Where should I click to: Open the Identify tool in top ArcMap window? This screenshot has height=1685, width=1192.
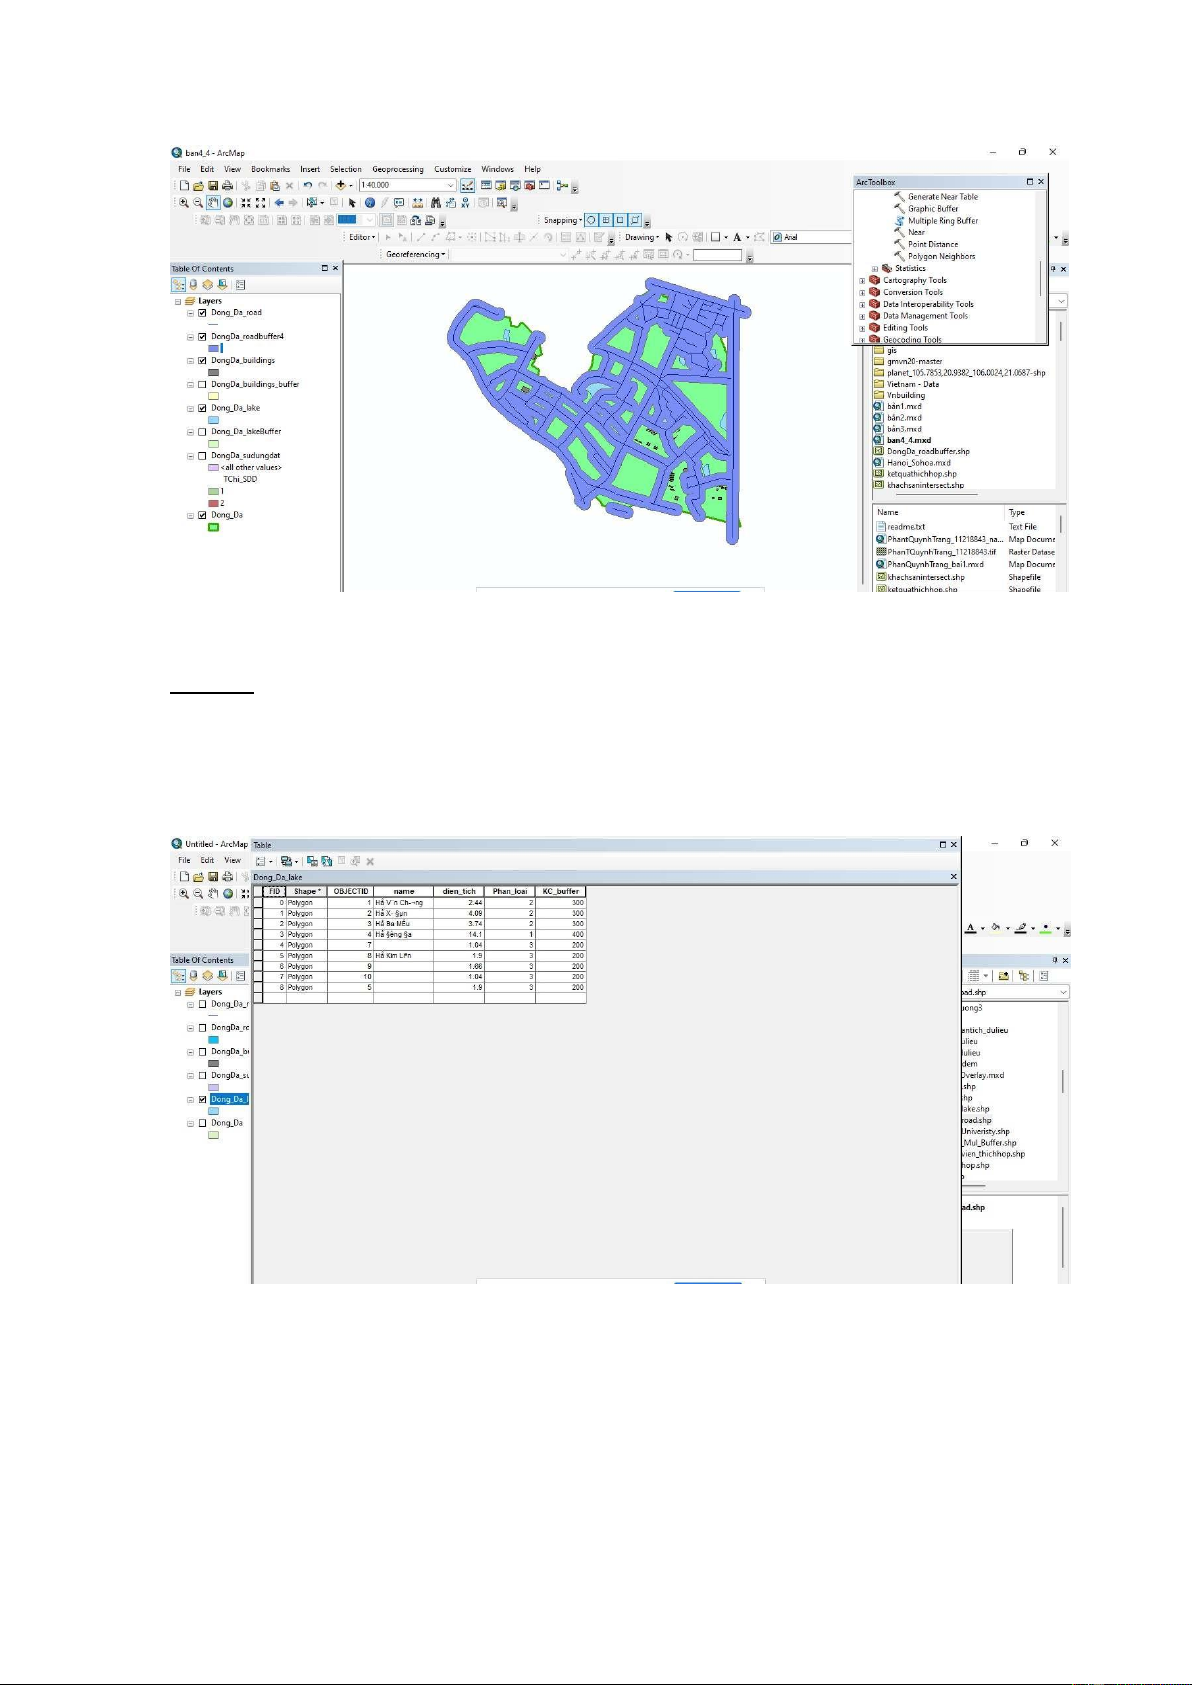[x=369, y=202]
